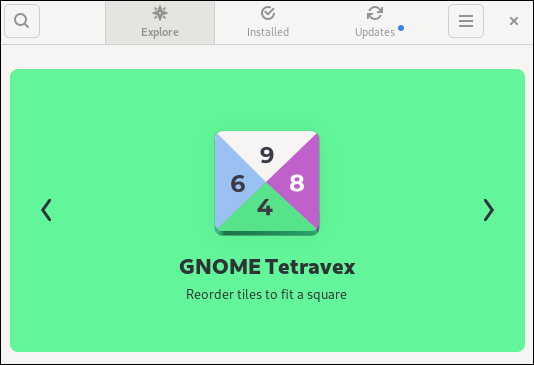Click the purple 8 tile triangle

click(x=297, y=183)
